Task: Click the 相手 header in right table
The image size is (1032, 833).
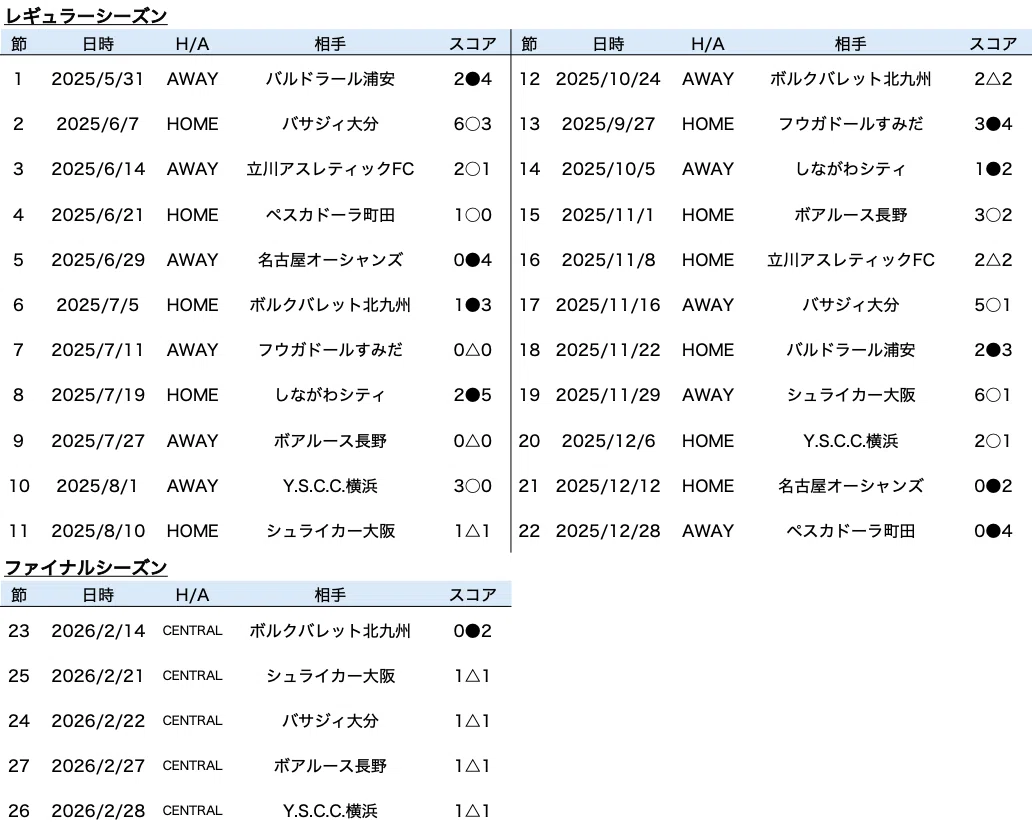Action: click(850, 43)
